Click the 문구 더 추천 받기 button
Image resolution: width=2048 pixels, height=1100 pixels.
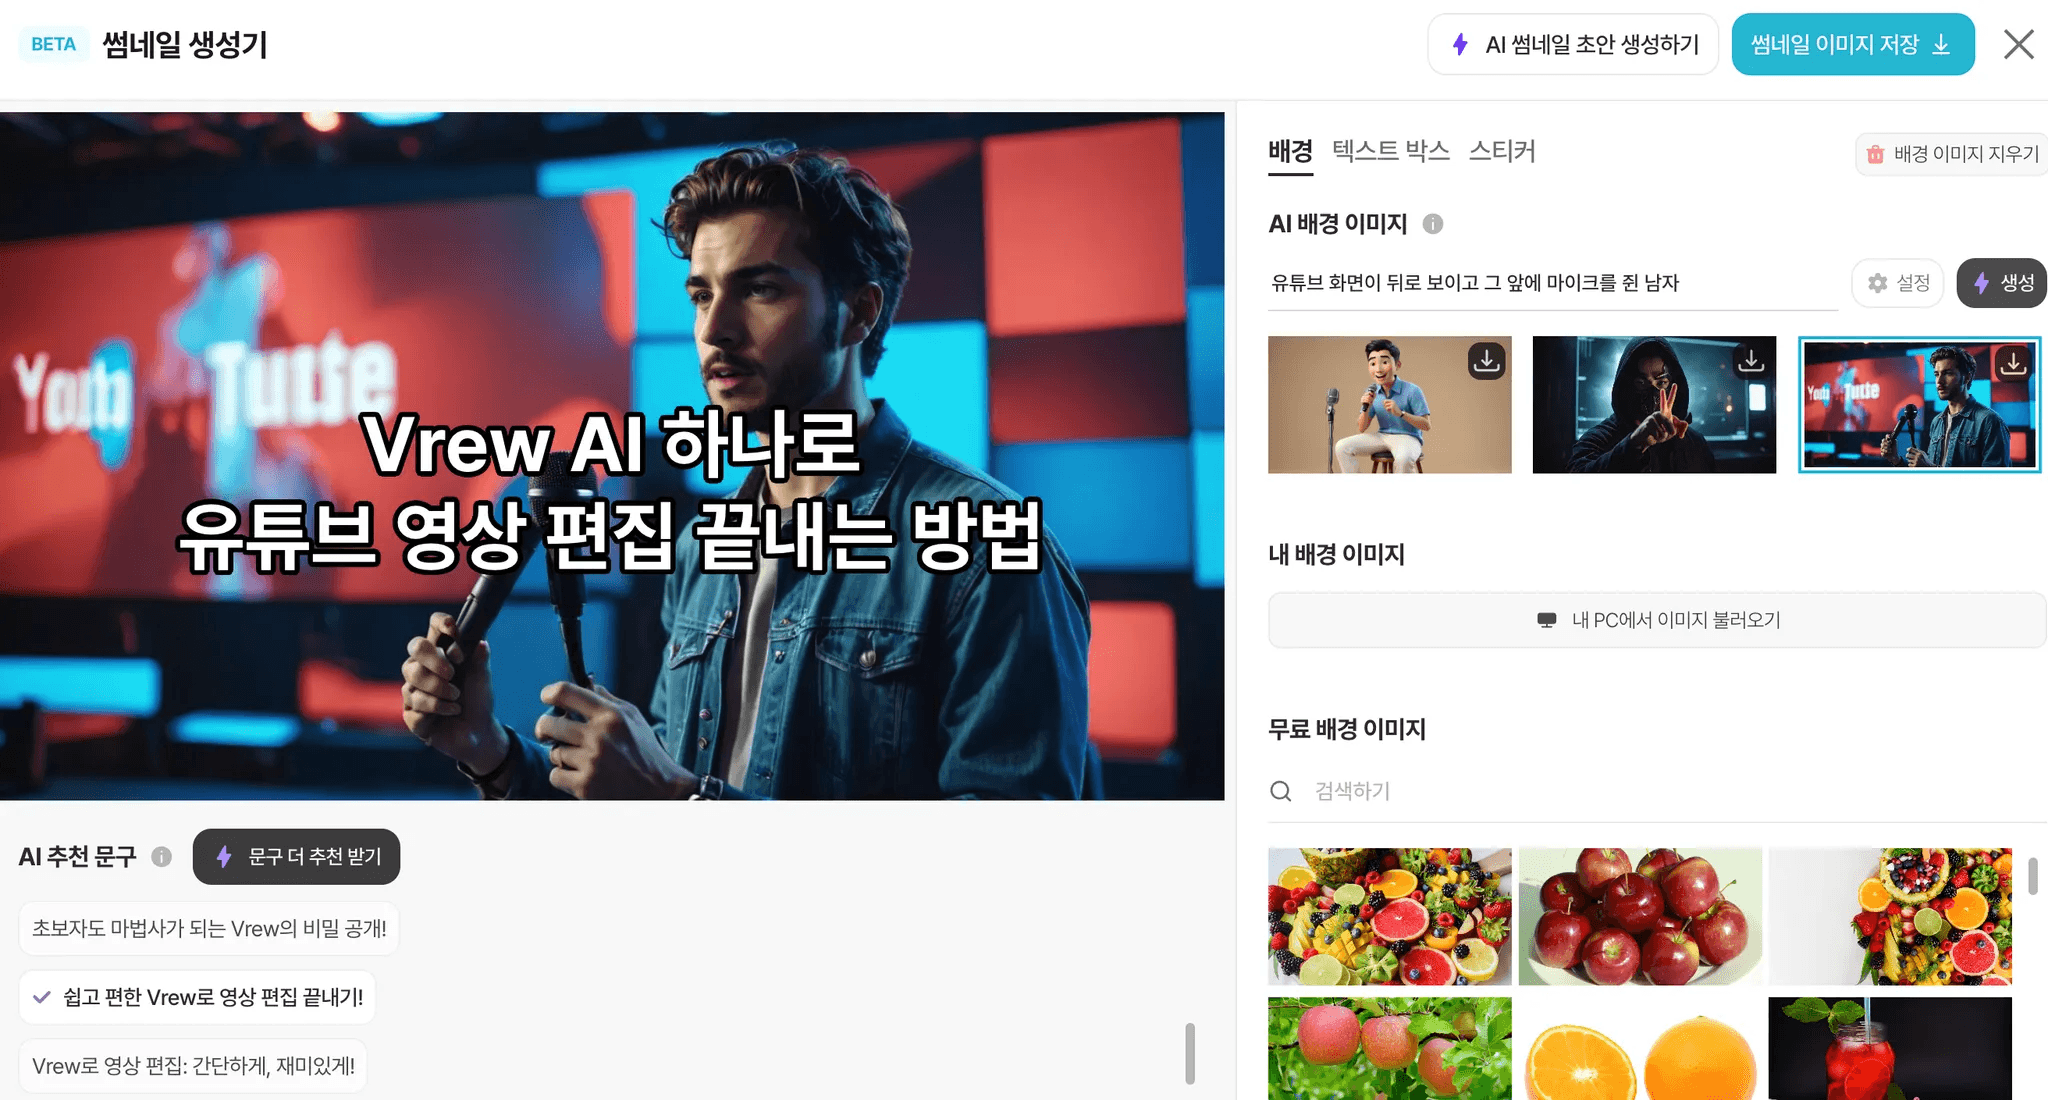tap(296, 857)
